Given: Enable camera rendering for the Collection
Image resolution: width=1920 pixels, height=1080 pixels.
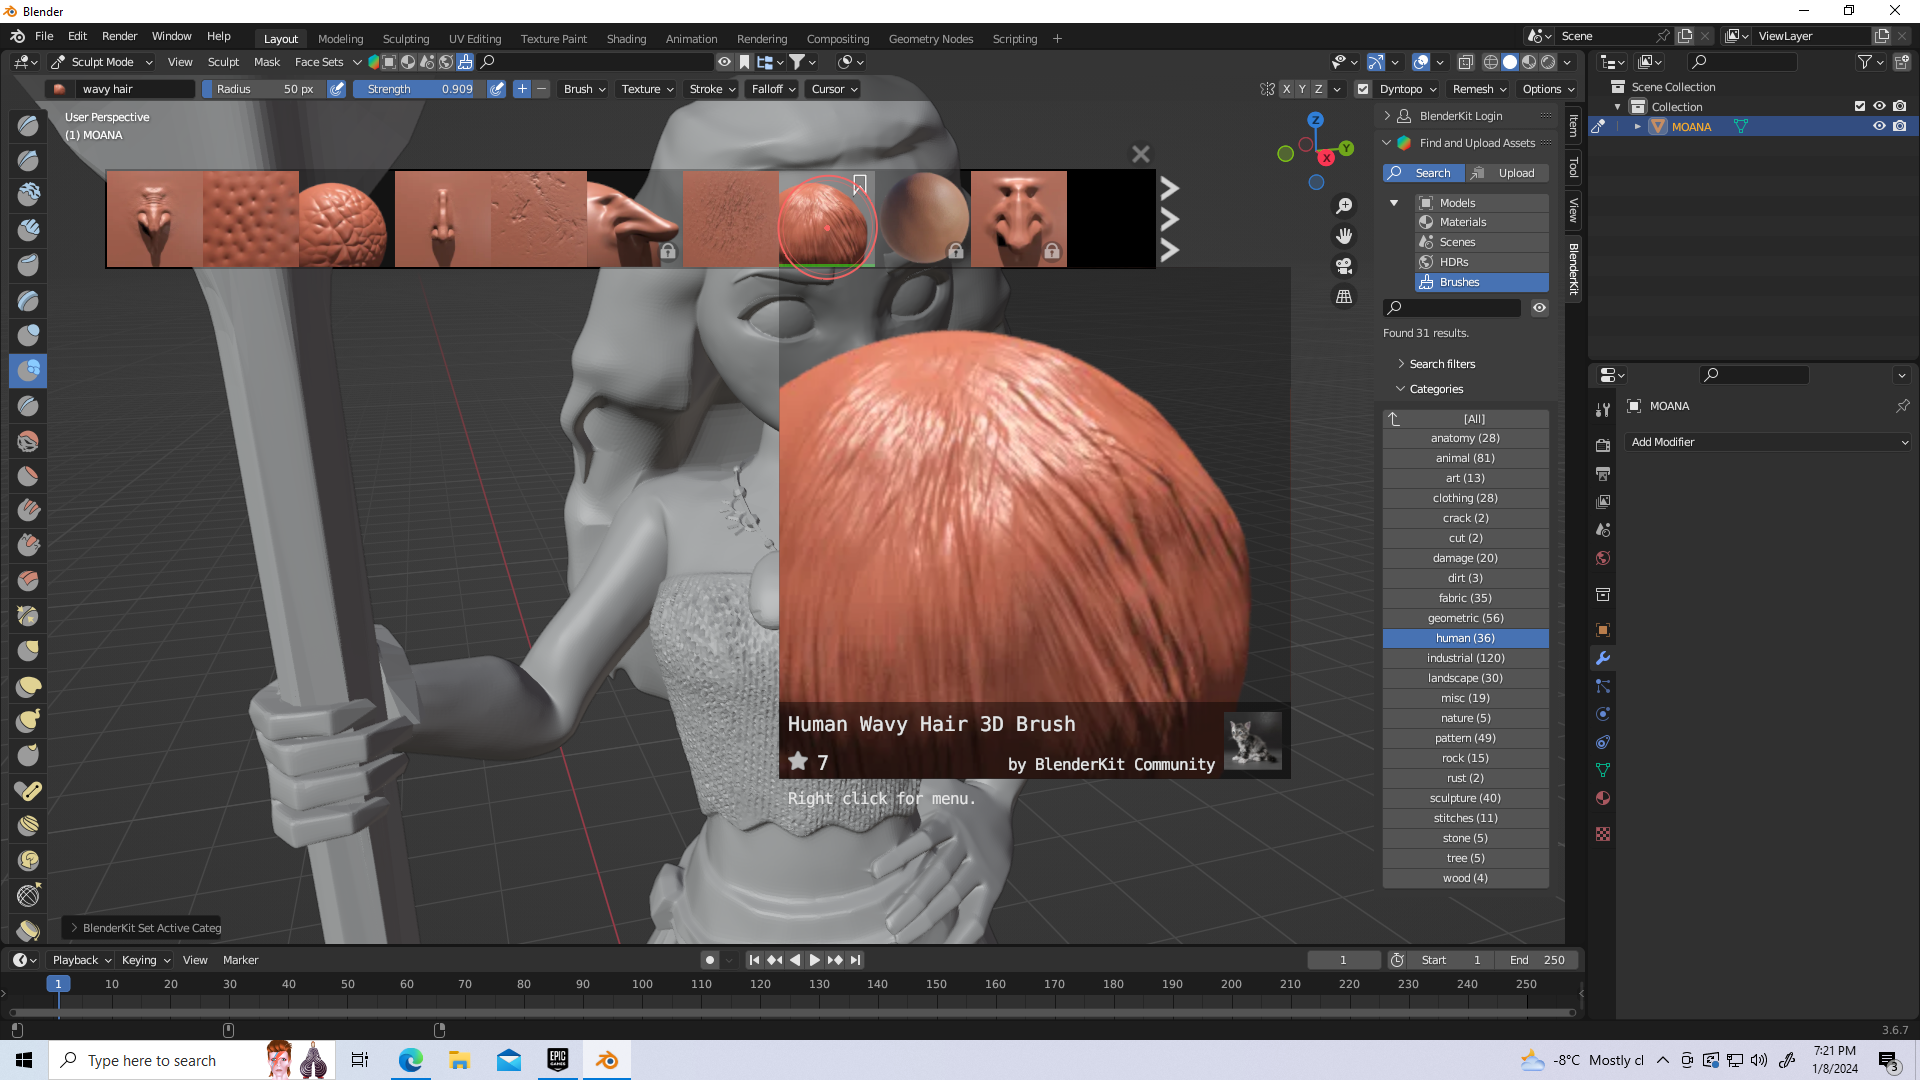Looking at the screenshot, I should (1899, 106).
